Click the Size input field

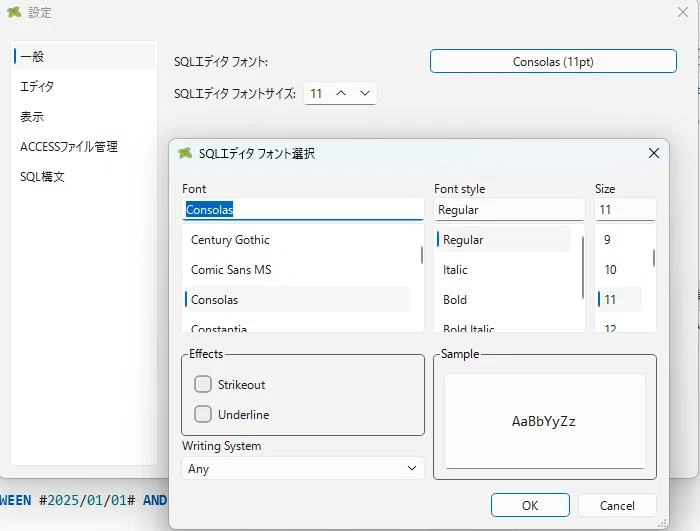pyautogui.click(x=625, y=209)
